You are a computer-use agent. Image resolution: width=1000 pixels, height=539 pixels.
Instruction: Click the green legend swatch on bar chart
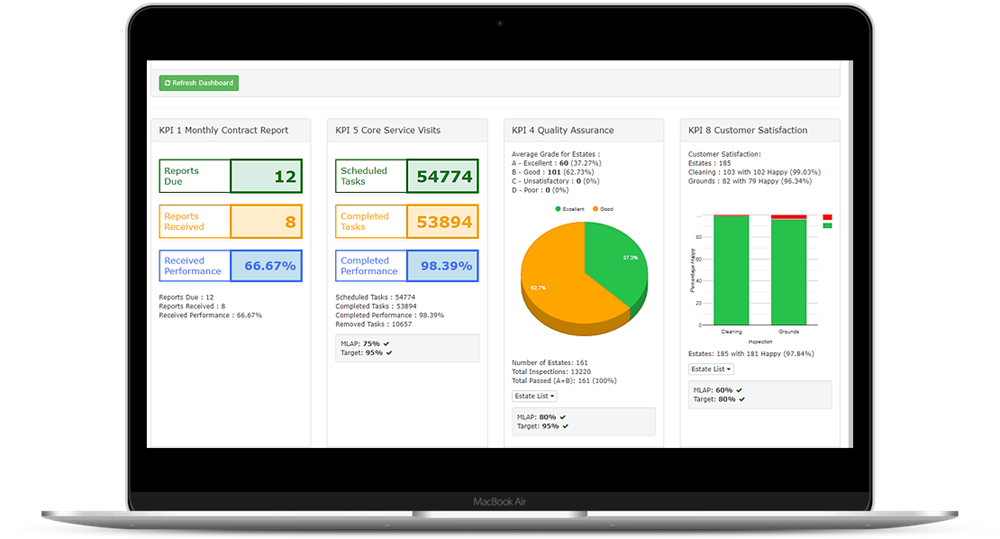827,226
